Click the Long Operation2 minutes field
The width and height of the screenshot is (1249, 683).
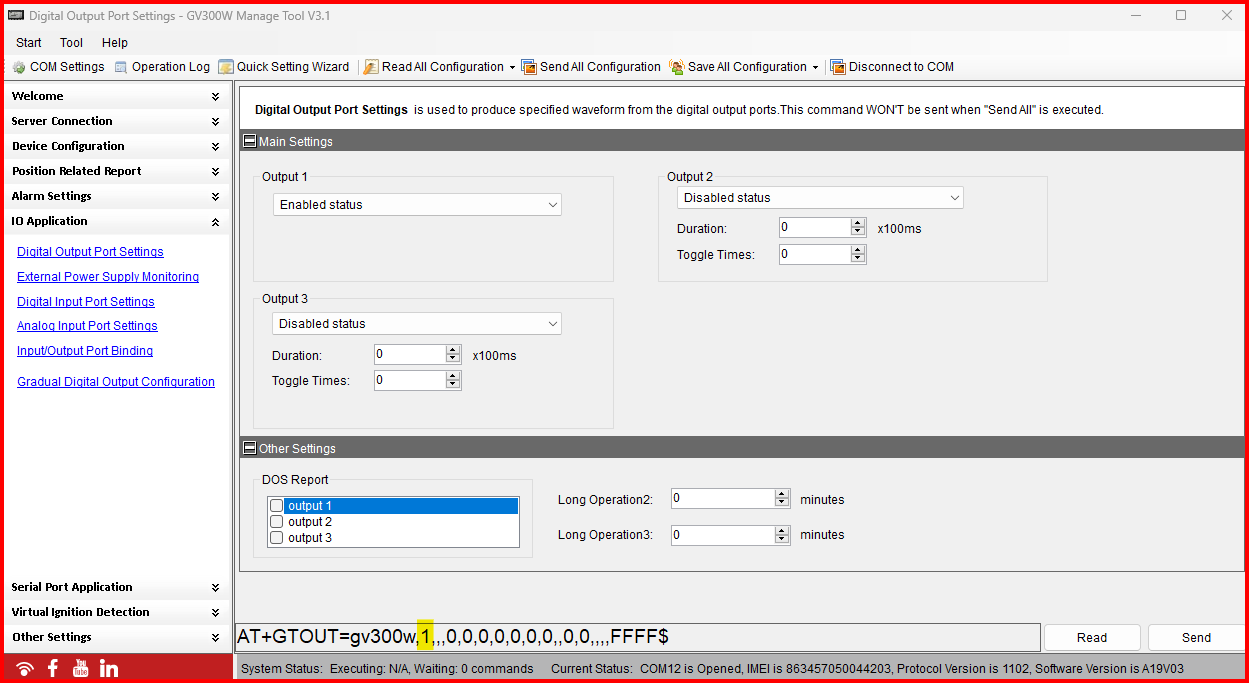tap(722, 499)
